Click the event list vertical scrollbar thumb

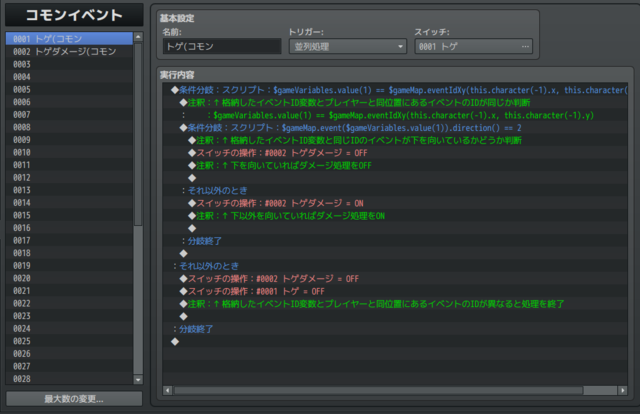click(x=138, y=135)
